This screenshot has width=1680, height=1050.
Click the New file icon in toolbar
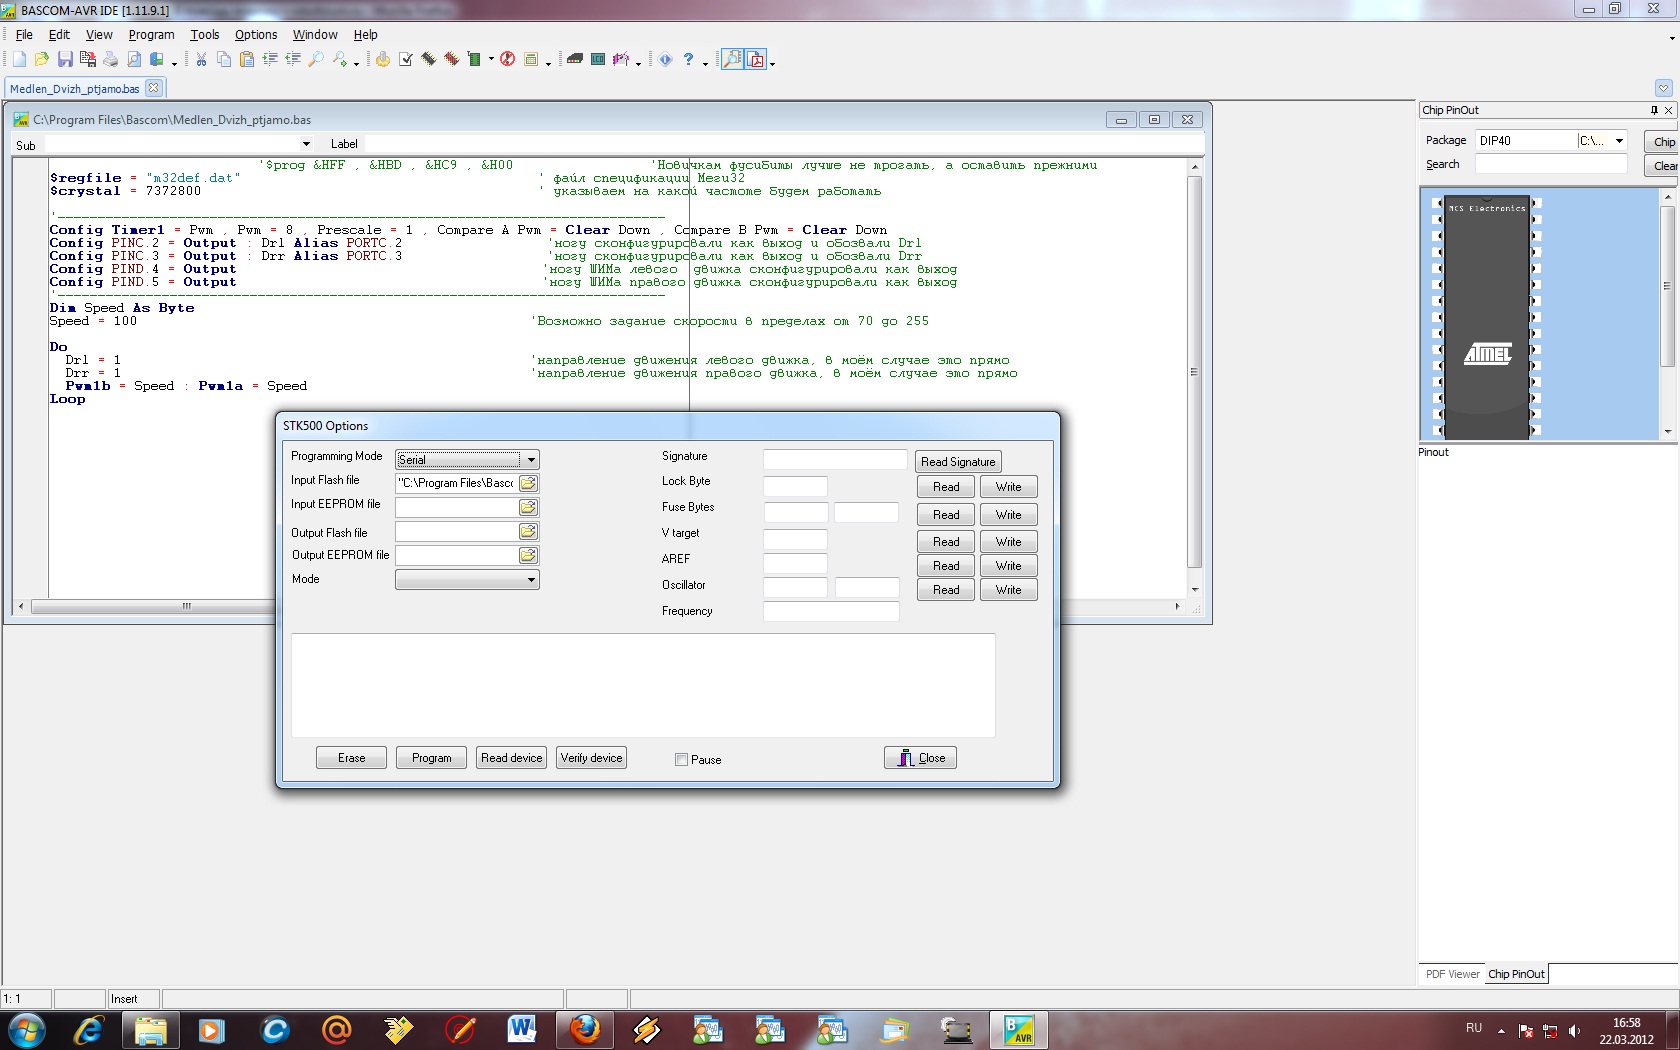click(19, 60)
